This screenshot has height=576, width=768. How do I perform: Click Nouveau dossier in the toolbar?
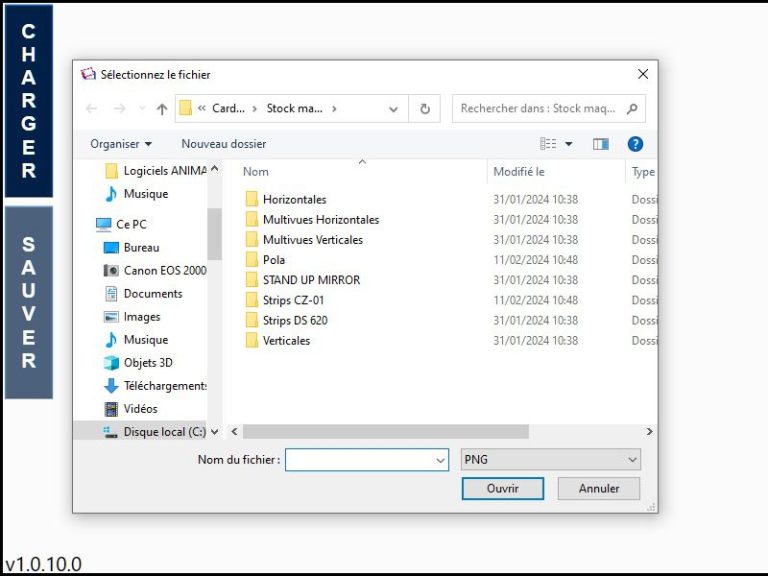pyautogui.click(x=223, y=144)
